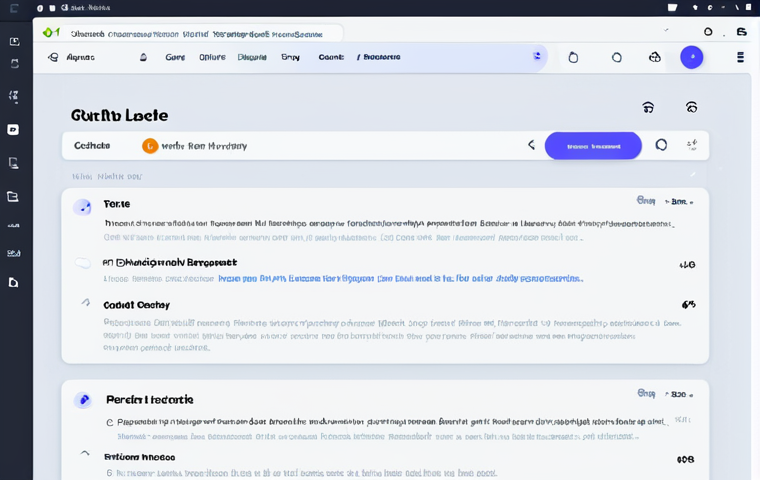
Task: Select the "Dioqnie" tab in the toolbar
Action: tap(251, 58)
